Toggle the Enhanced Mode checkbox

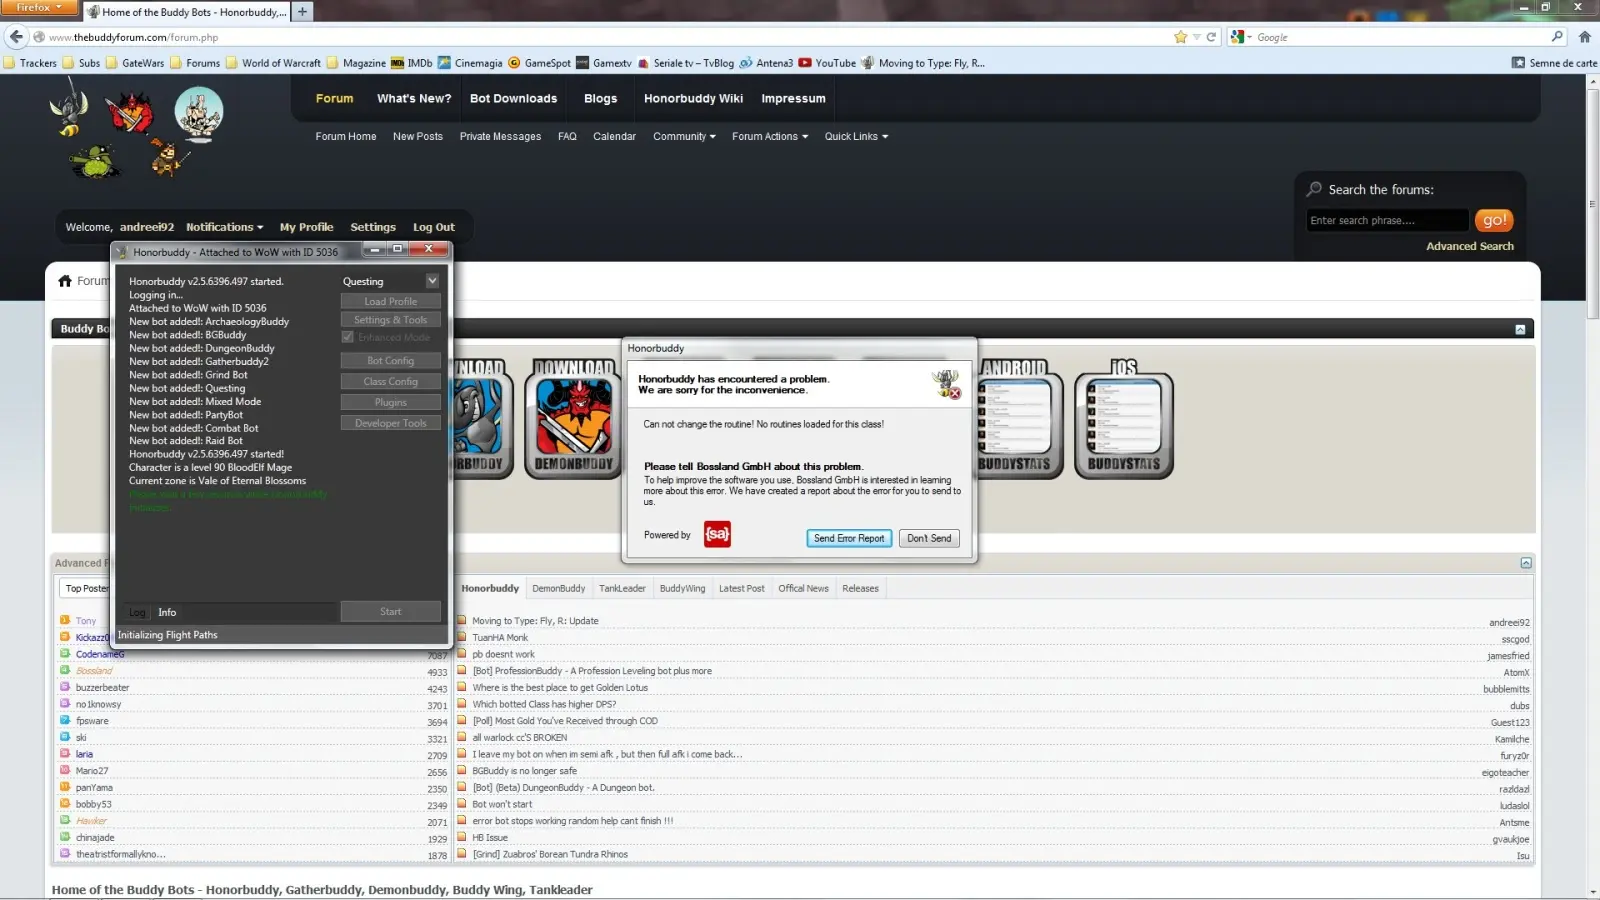(x=348, y=337)
